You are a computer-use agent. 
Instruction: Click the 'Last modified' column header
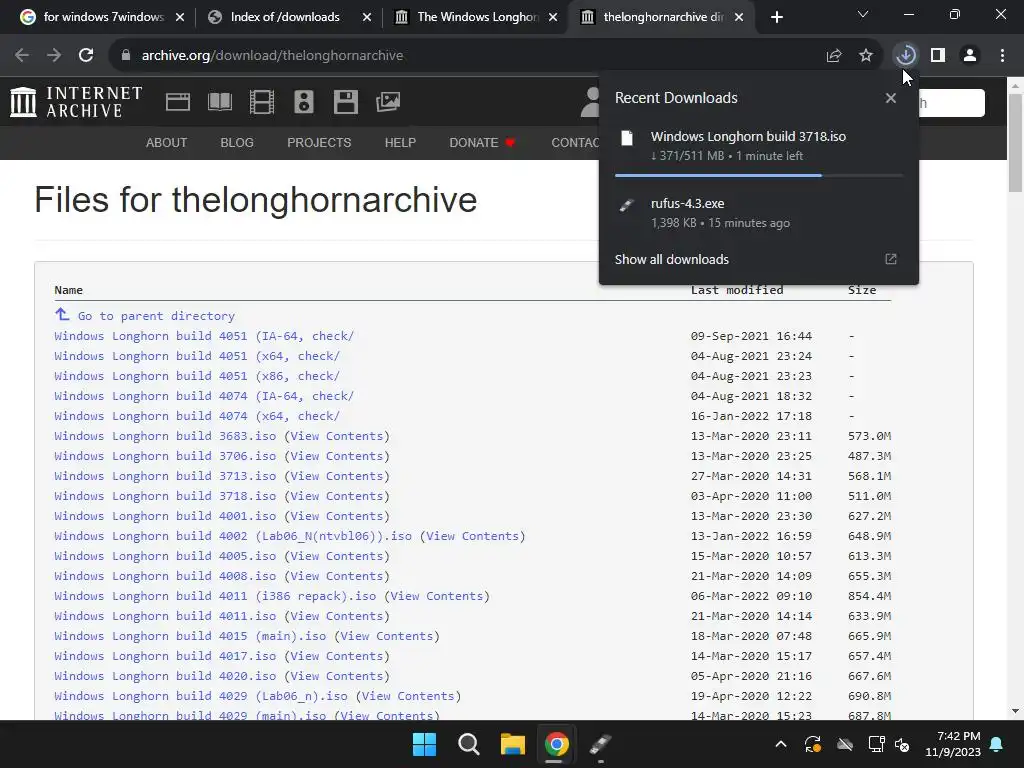coord(737,290)
